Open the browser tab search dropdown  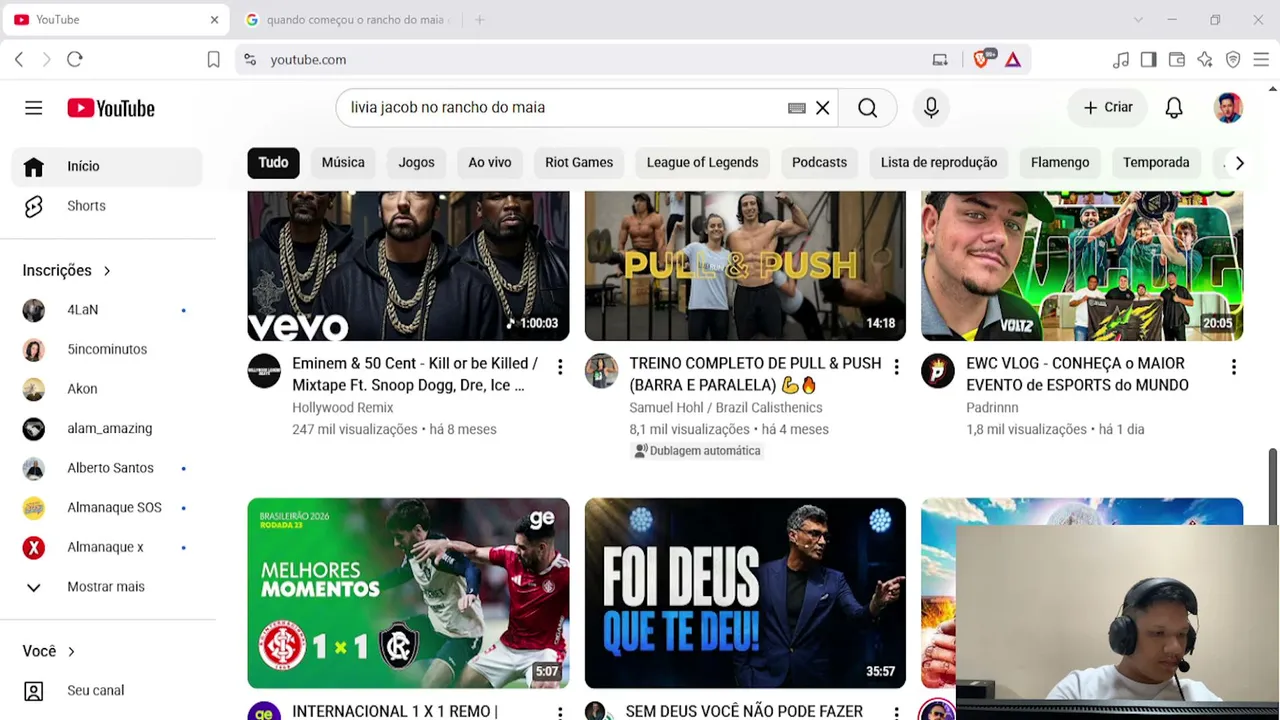click(x=1138, y=20)
